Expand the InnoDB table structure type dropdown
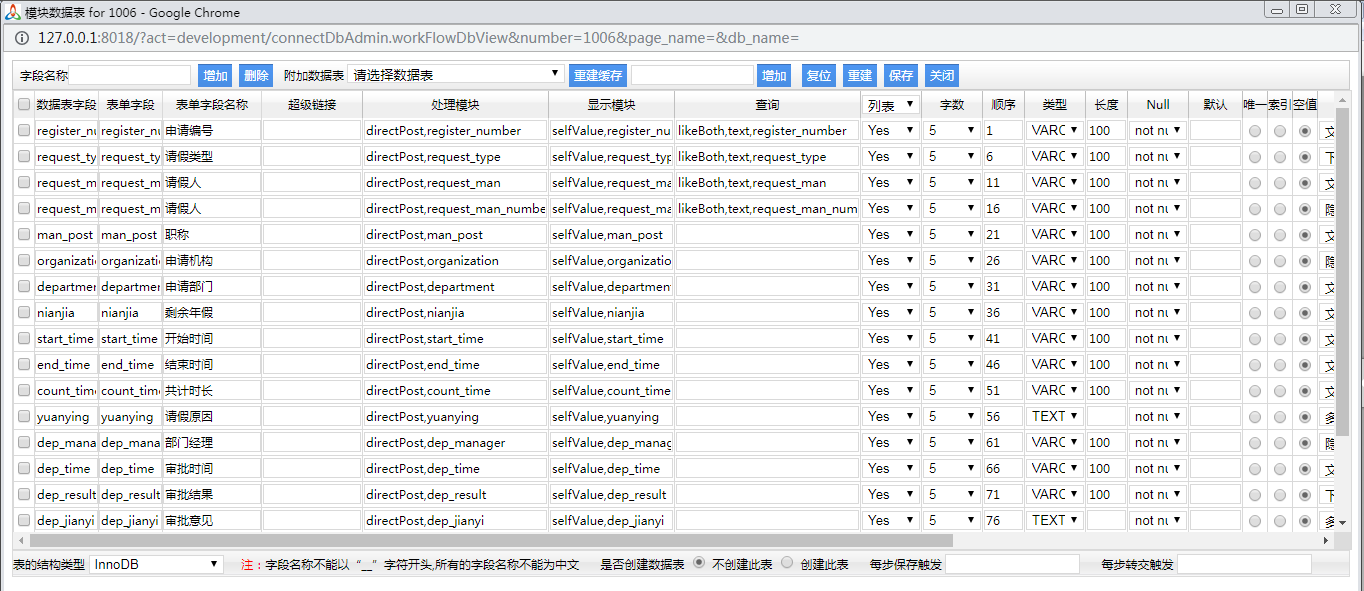The height and width of the screenshot is (591, 1364). click(156, 564)
